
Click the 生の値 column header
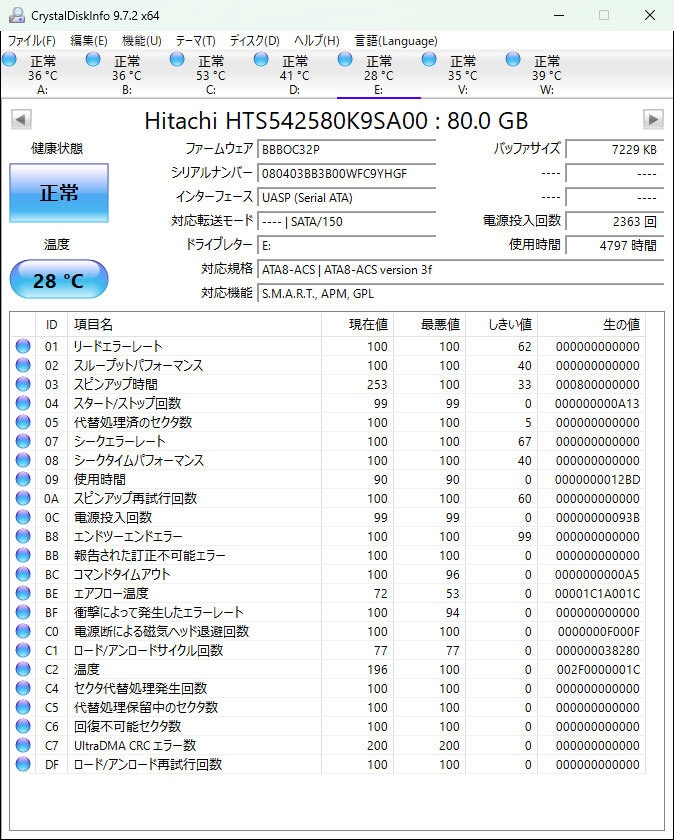tap(591, 325)
